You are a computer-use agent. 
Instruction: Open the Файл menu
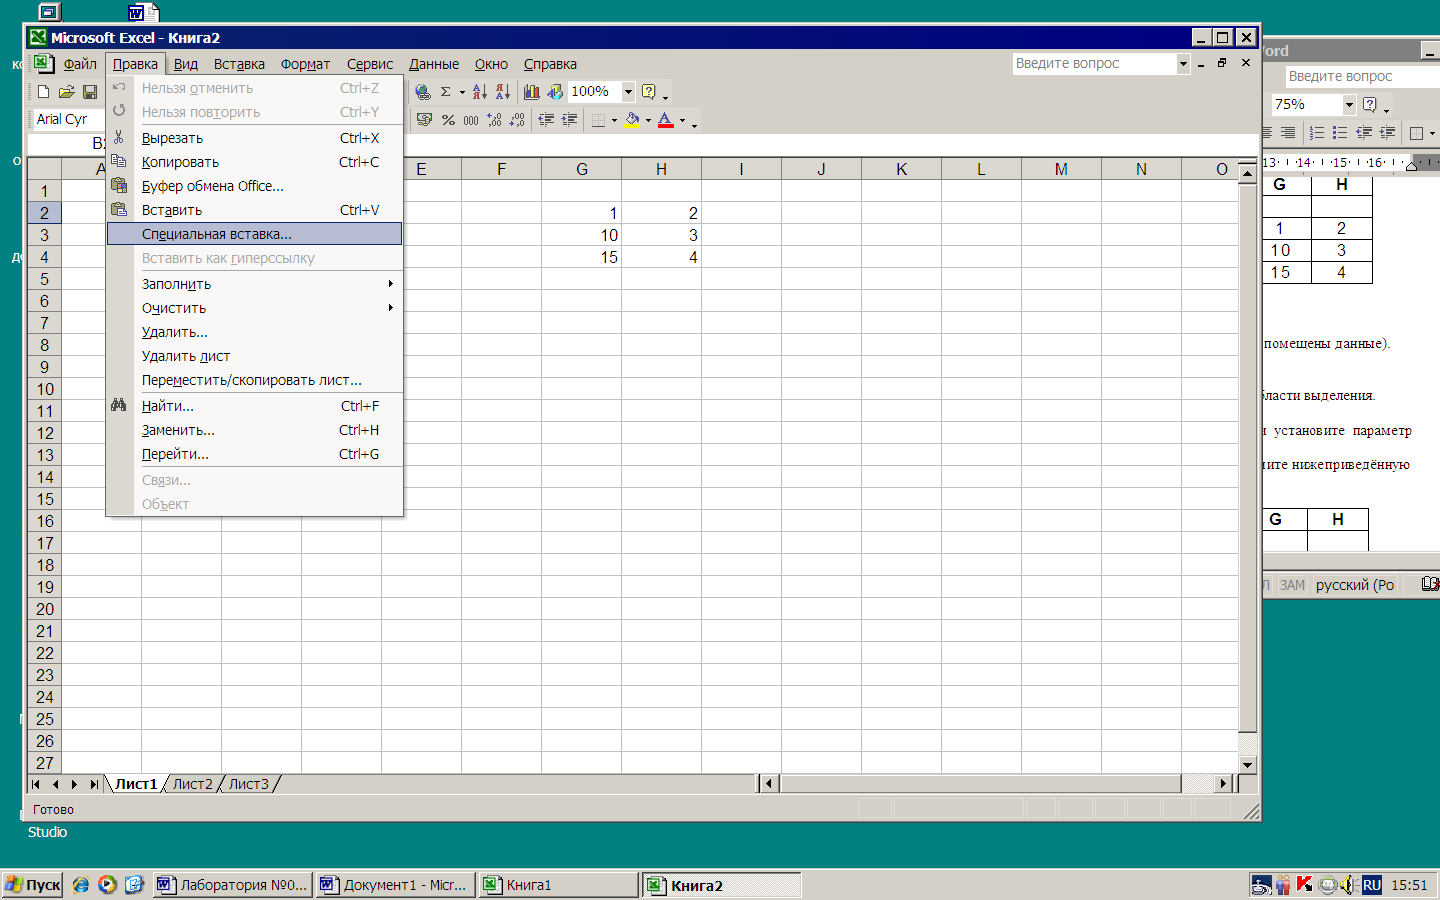click(x=80, y=64)
